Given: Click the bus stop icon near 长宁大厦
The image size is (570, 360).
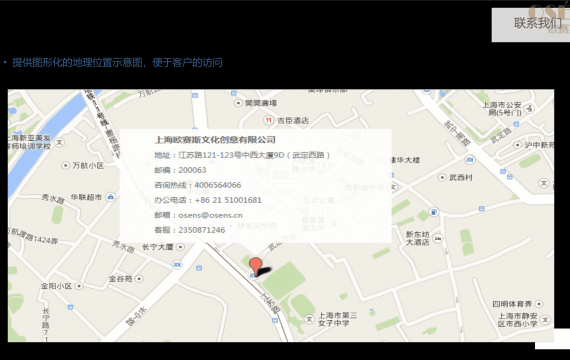Looking at the screenshot, I should pos(177,265).
